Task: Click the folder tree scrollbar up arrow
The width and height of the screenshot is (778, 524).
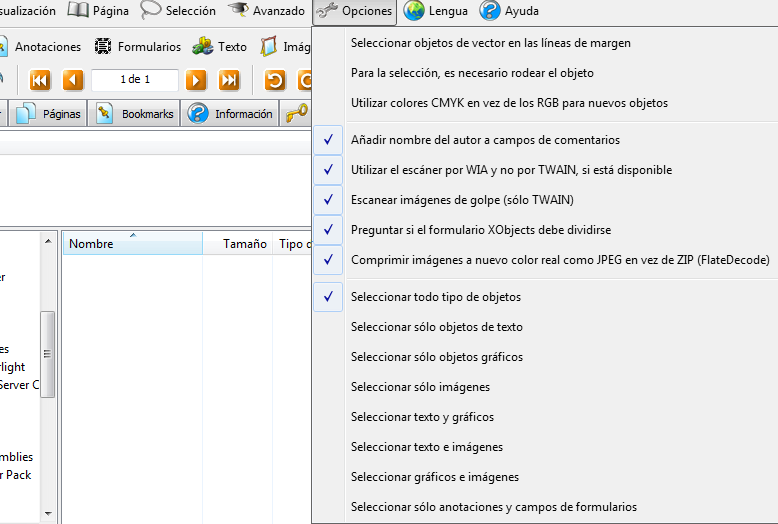Action: (48, 241)
